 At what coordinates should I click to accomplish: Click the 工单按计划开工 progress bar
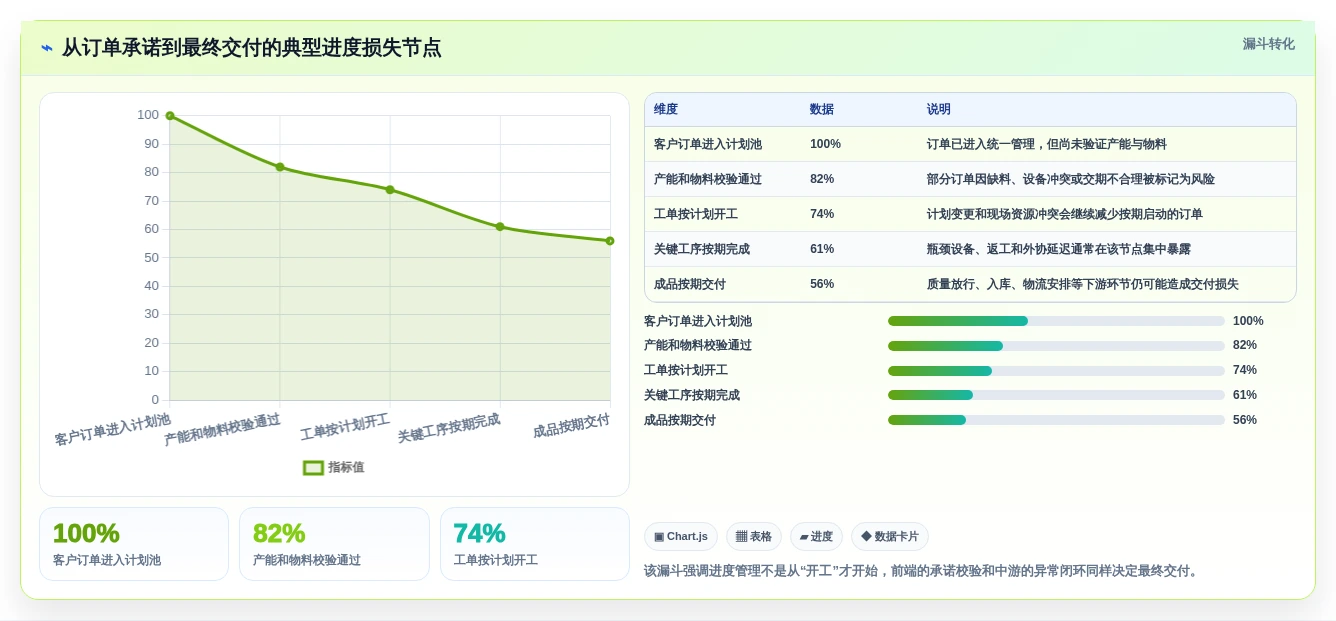1056,371
